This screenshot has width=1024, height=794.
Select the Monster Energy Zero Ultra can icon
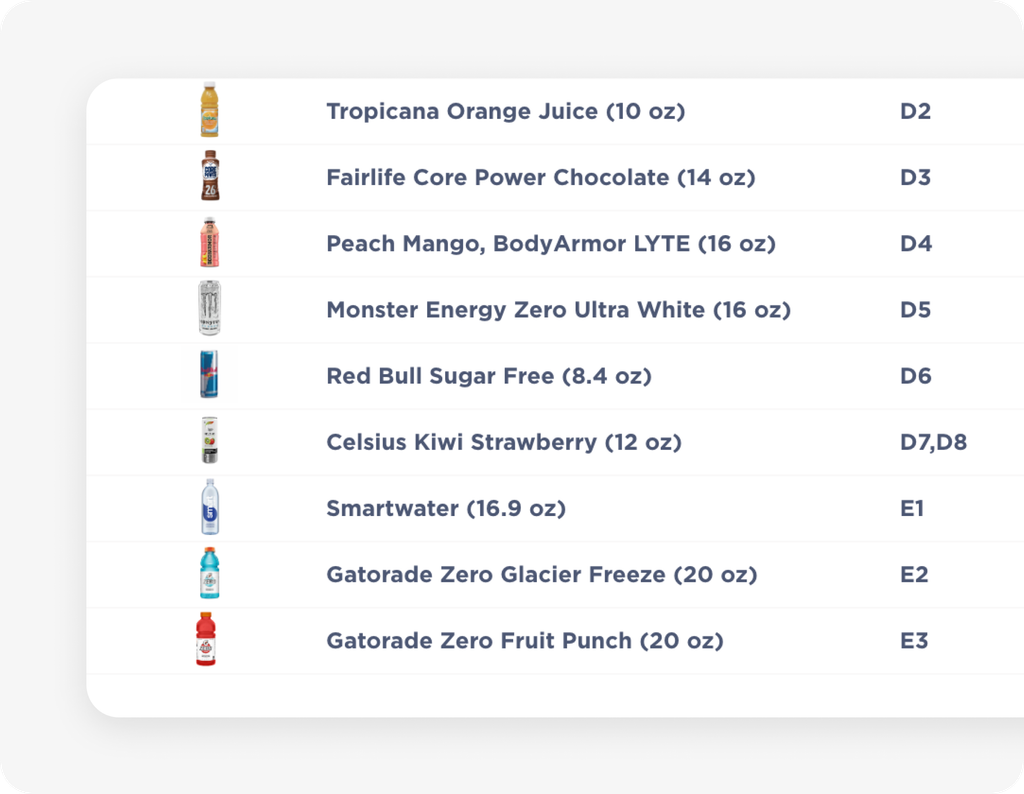point(209,309)
